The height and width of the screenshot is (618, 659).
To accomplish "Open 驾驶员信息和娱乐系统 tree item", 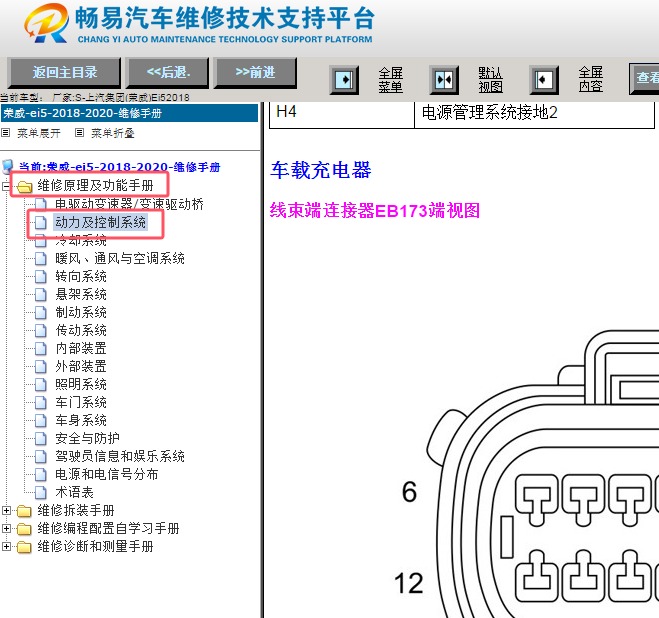I will coord(120,457).
